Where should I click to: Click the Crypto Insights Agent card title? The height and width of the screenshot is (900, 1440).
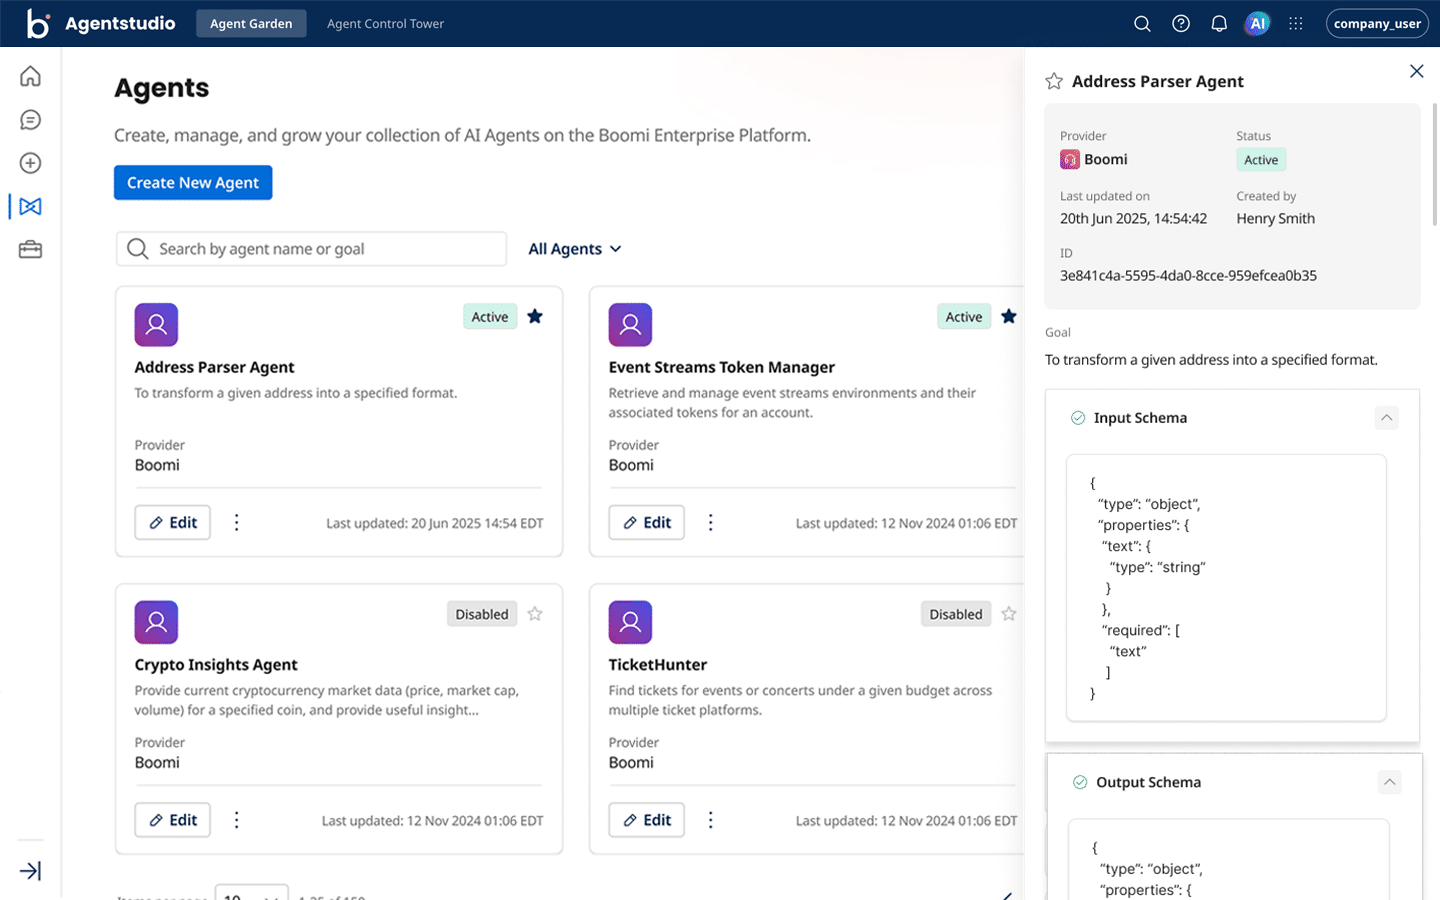point(216,665)
